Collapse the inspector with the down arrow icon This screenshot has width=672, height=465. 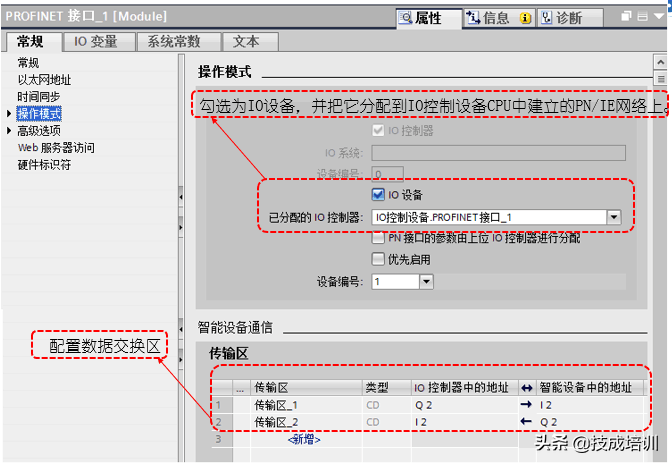click(659, 16)
